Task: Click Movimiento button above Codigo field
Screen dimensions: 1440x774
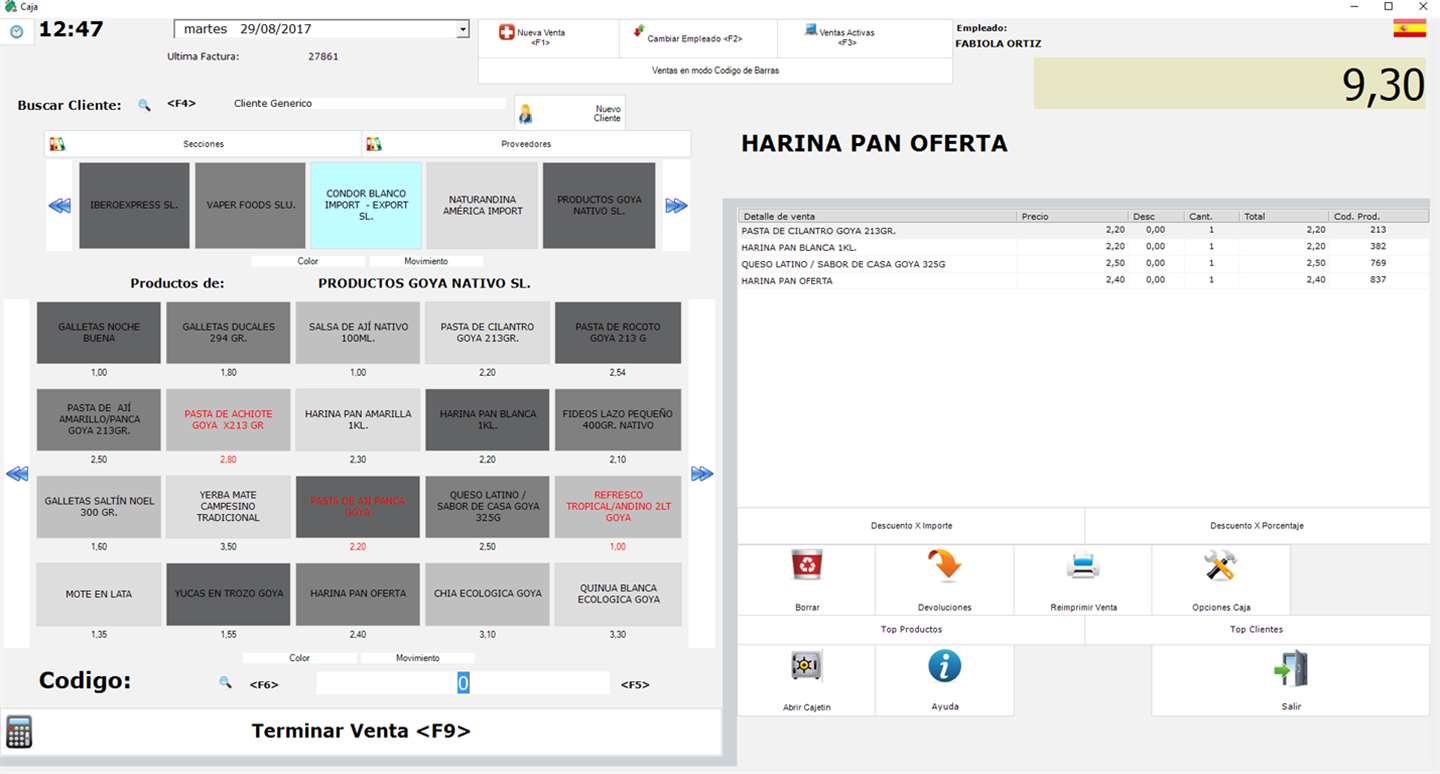Action: click(417, 658)
